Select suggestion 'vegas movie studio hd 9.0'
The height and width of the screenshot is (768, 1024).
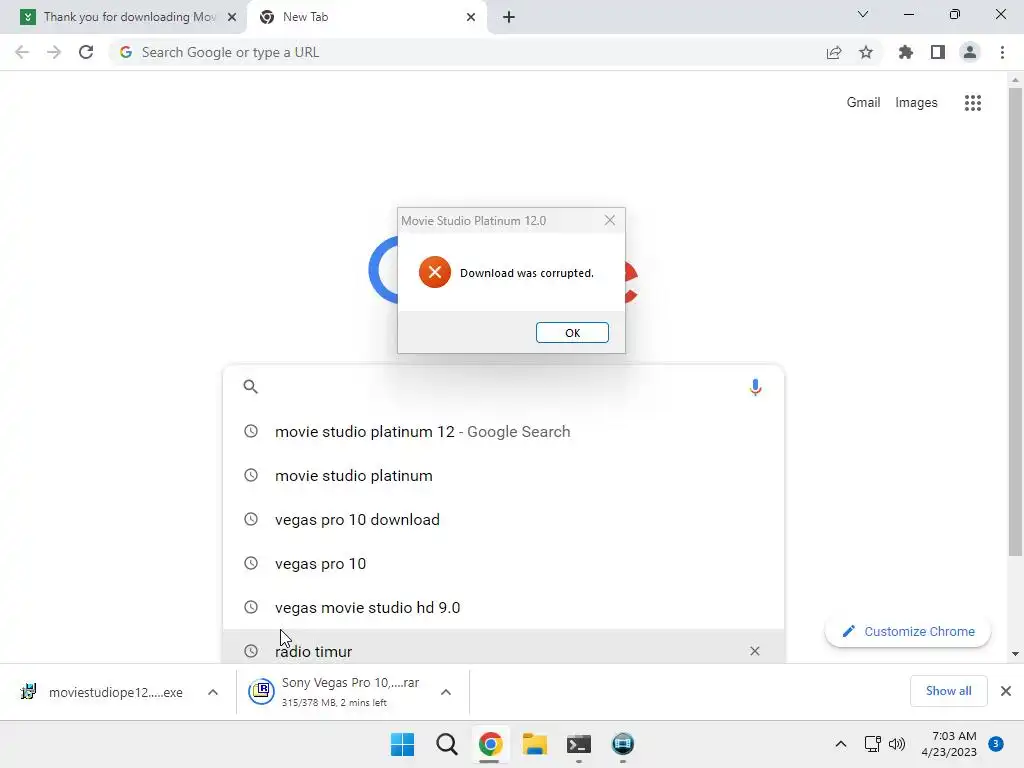coord(503,607)
